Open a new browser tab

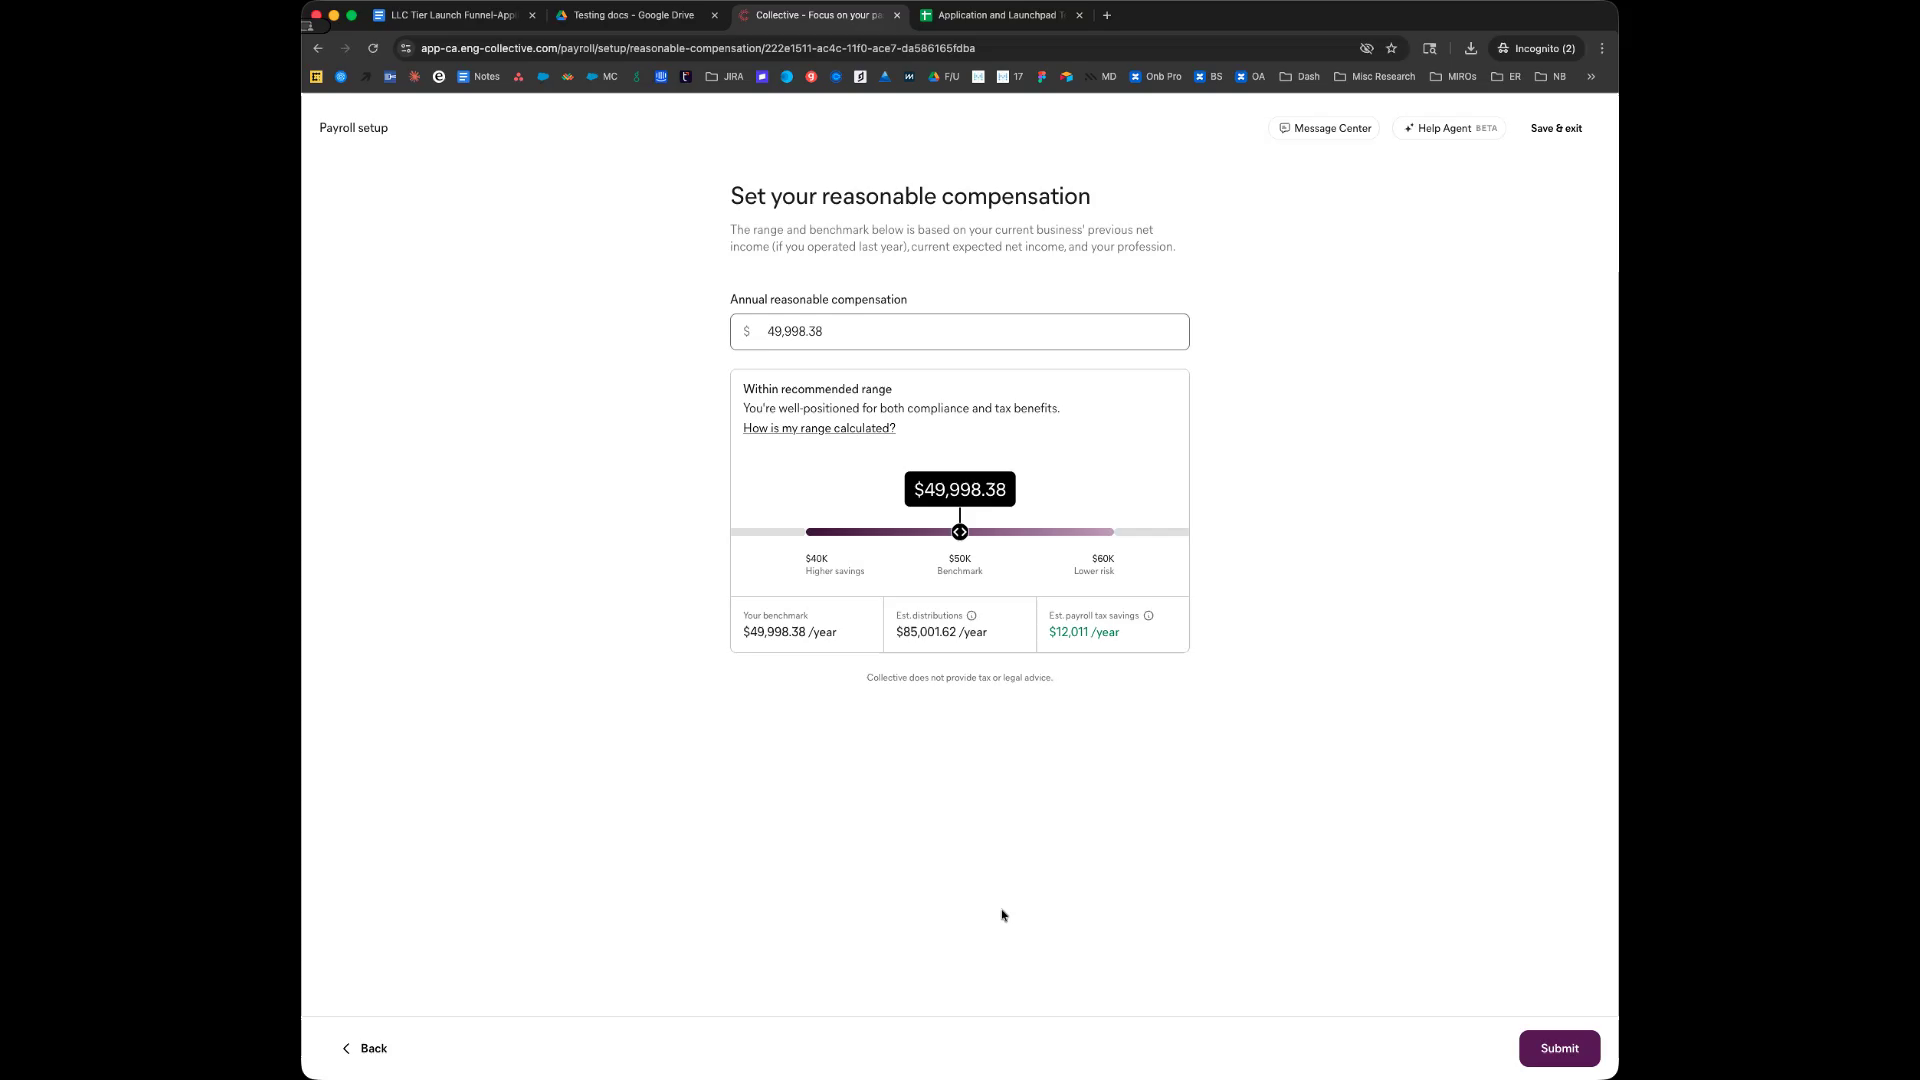[1107, 15]
